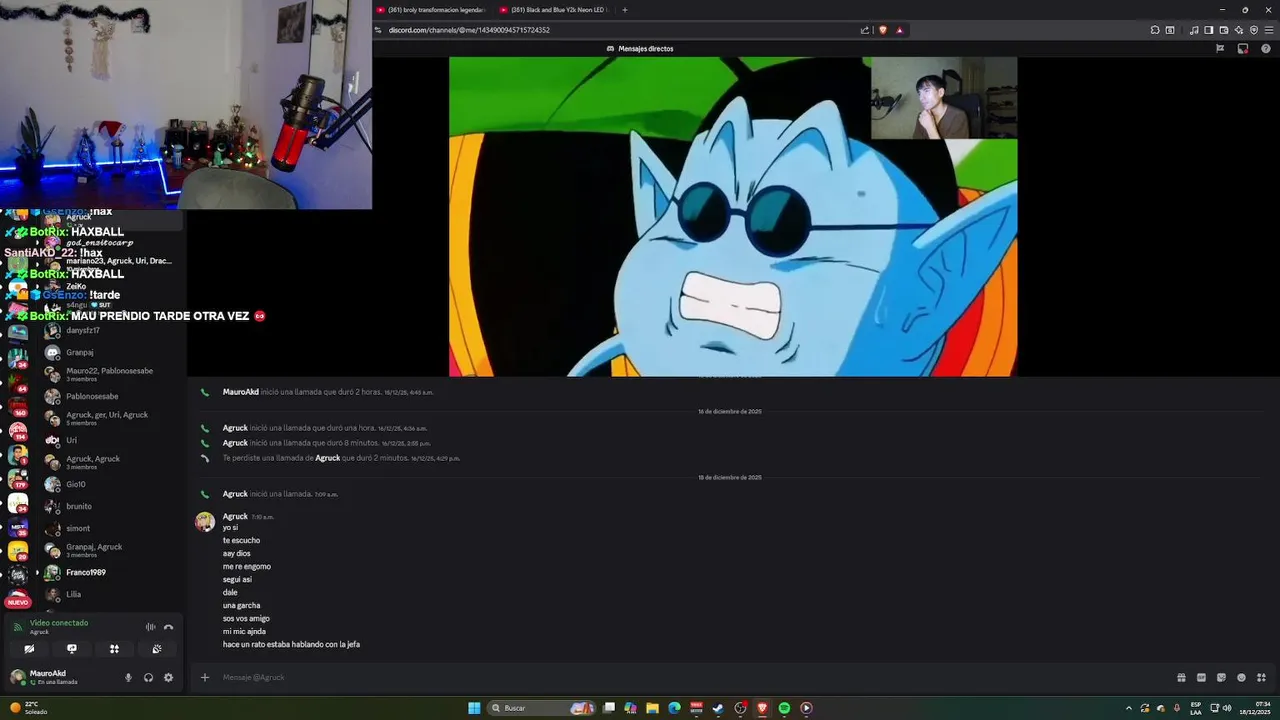
Task: Open activities launcher in the call panel
Action: click(114, 649)
